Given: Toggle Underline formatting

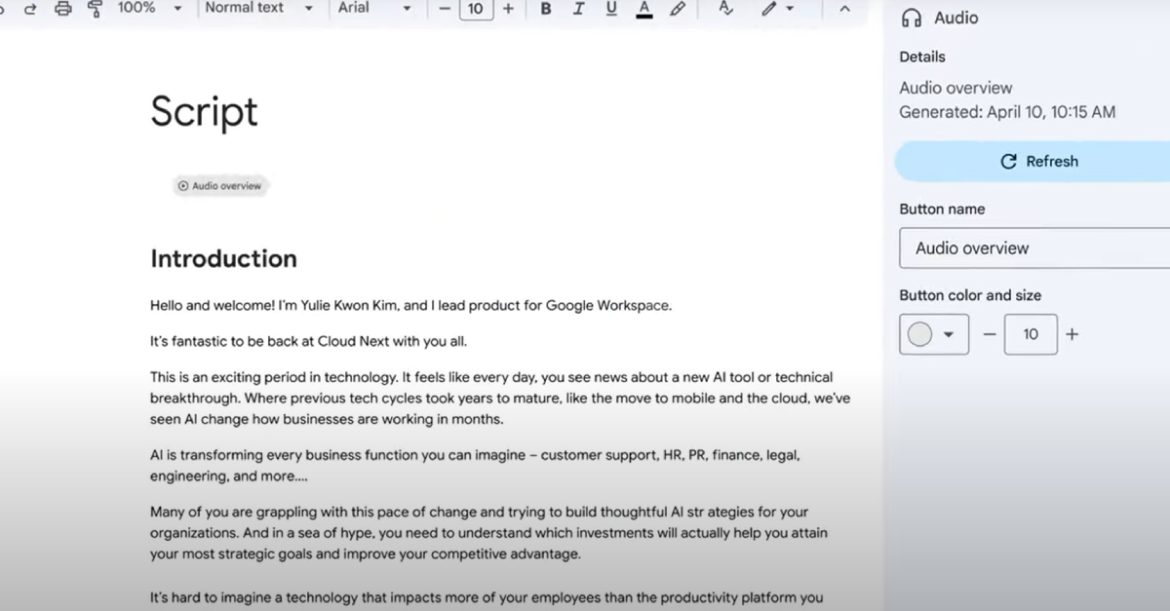Looking at the screenshot, I should [611, 9].
